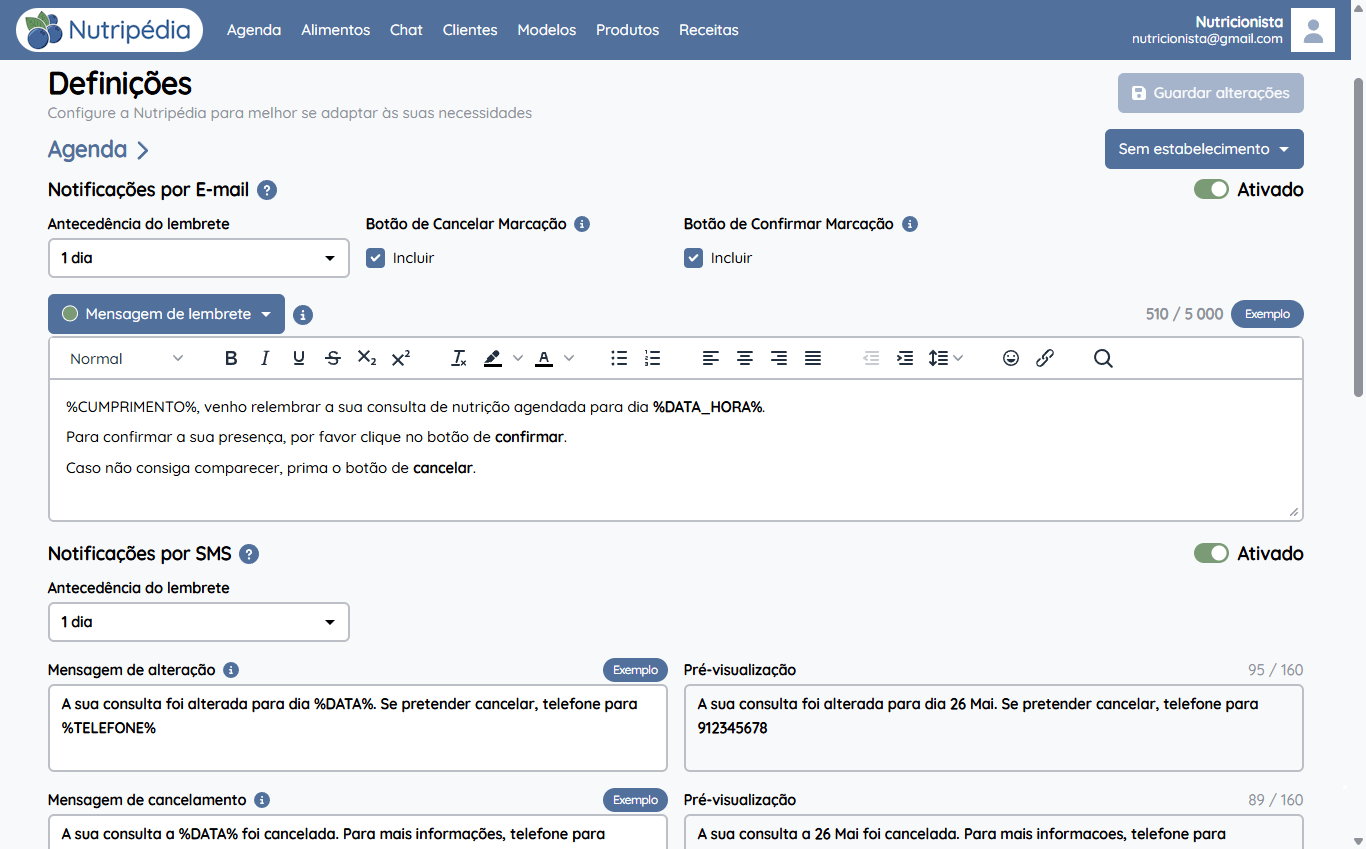
Task: Show info next to Mensagem de lembrete
Action: (304, 315)
